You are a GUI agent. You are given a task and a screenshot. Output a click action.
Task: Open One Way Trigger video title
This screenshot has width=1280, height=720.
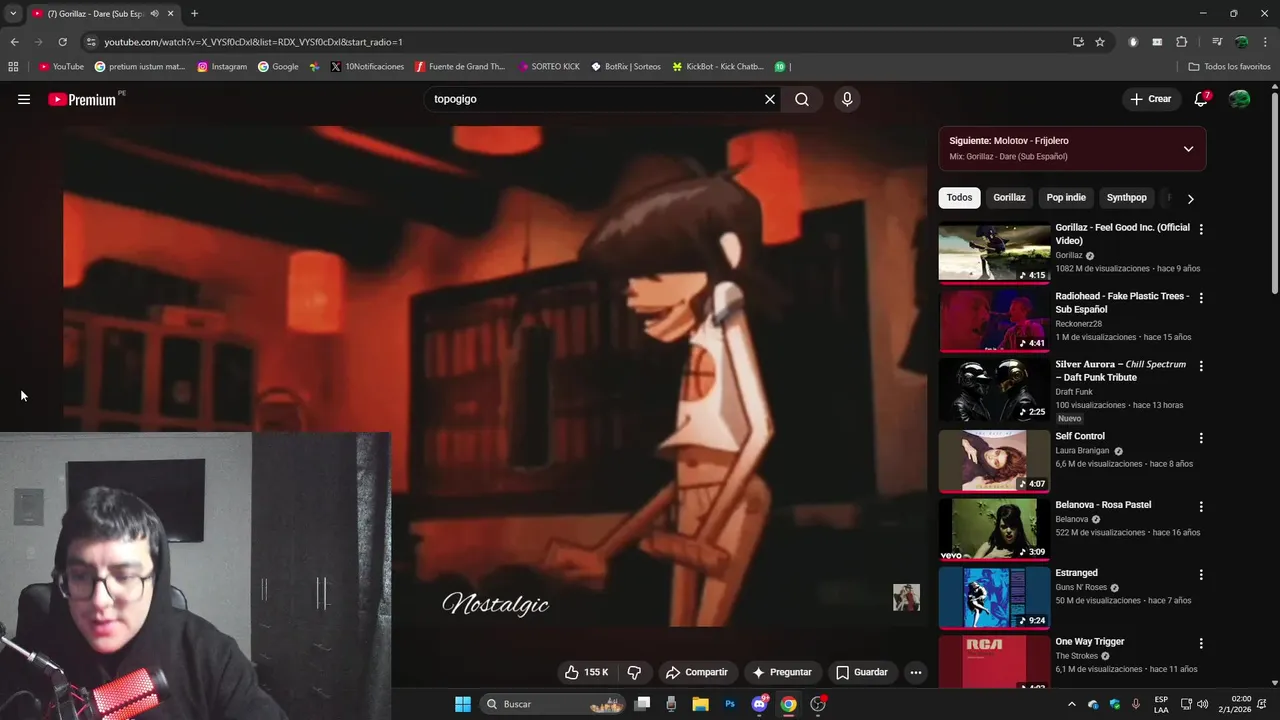coord(1090,641)
